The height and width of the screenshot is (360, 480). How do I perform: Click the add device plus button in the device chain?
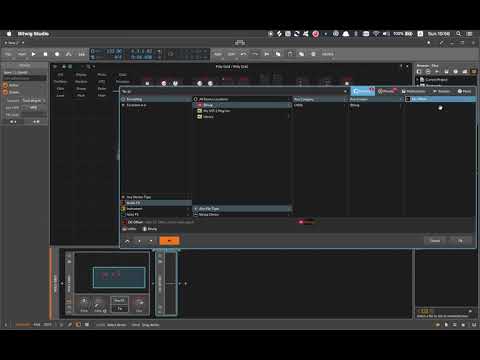coord(186,284)
